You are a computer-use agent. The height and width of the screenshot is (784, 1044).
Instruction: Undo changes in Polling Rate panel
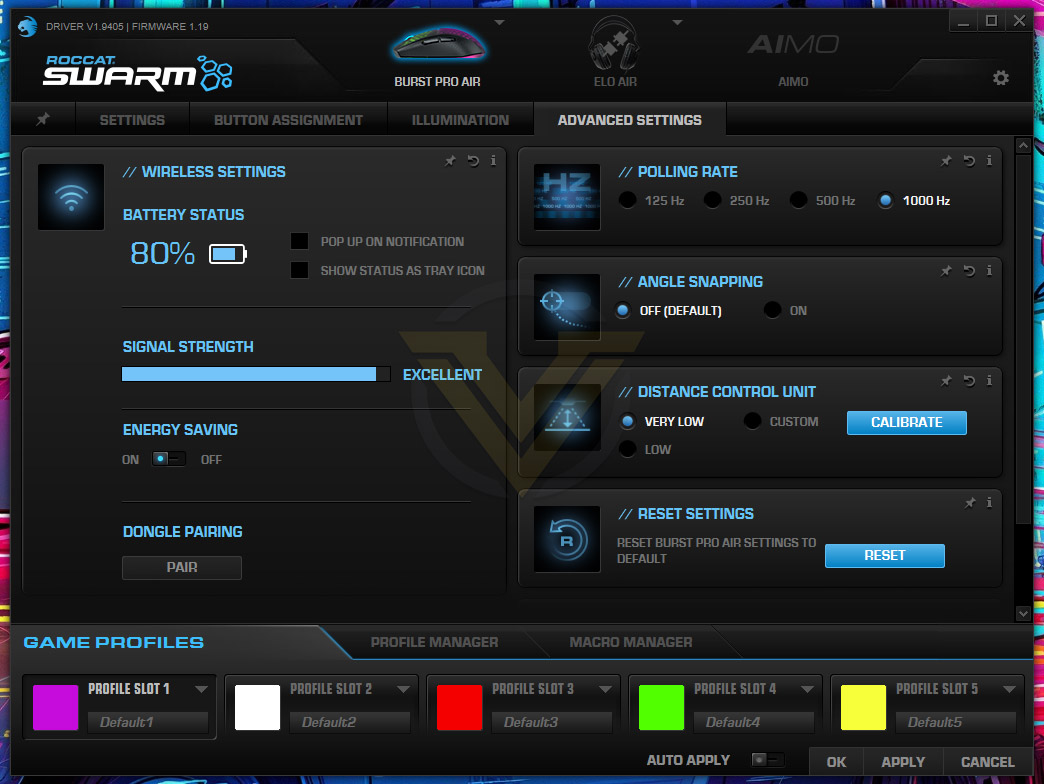[969, 160]
